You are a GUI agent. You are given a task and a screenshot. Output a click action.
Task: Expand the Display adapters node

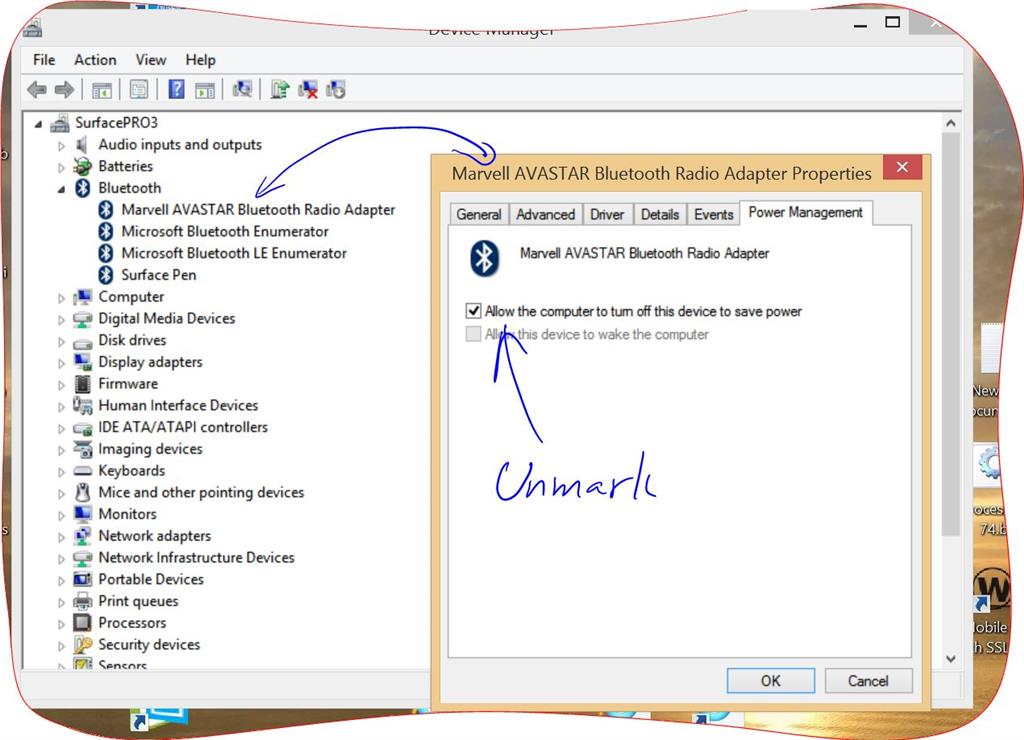coord(61,363)
